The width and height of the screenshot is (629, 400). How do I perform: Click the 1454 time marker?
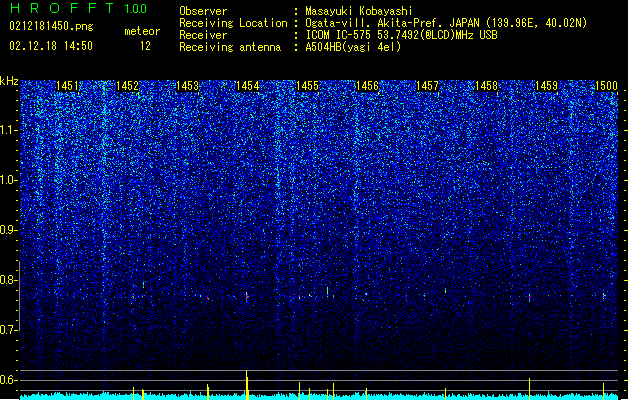[x=248, y=86]
